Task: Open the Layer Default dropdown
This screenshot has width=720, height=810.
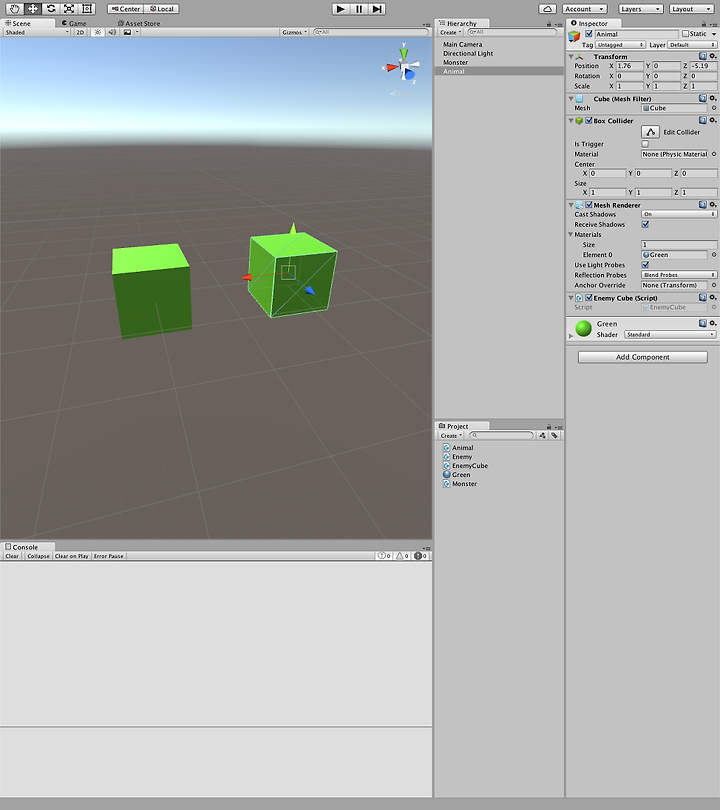Action: click(x=692, y=45)
